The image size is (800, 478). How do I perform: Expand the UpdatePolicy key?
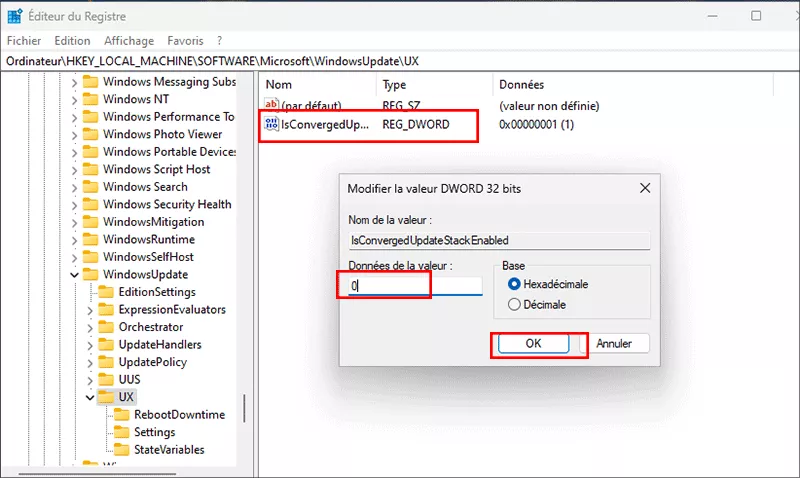click(90, 363)
